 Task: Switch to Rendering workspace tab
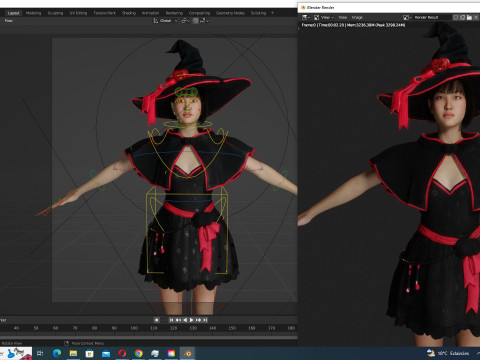pyautogui.click(x=174, y=13)
